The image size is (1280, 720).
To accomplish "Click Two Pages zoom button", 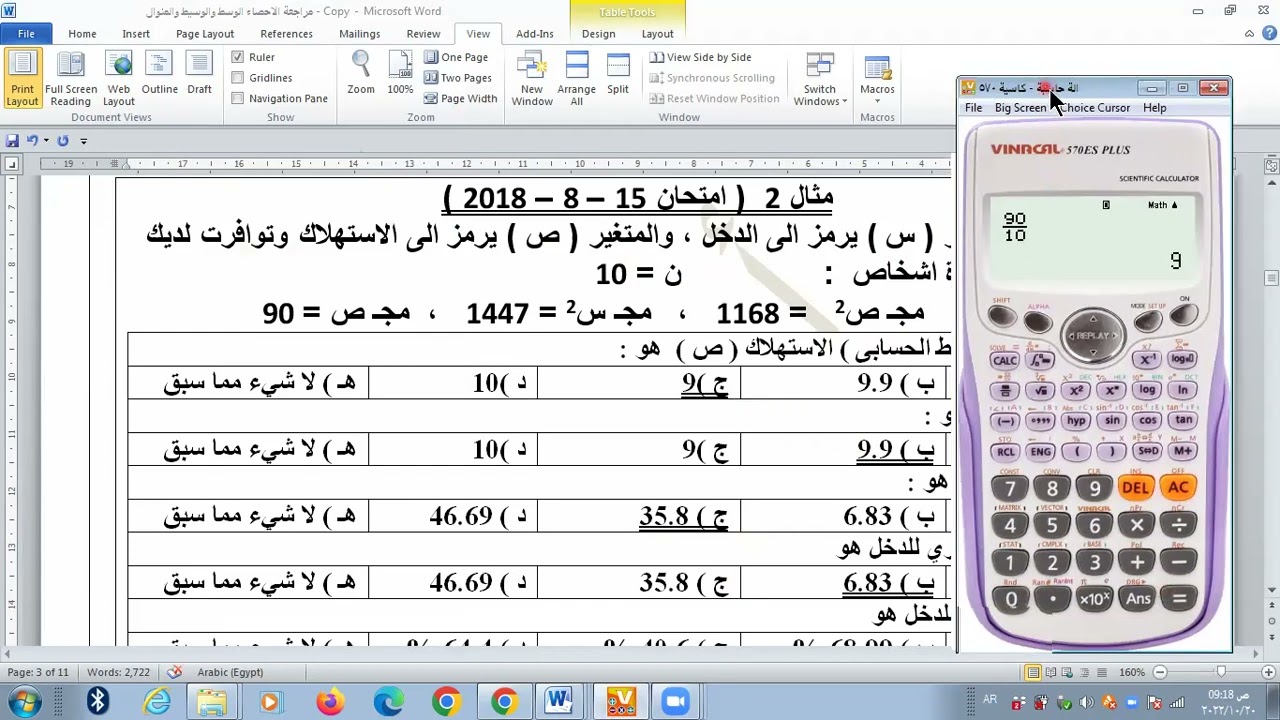I will pyautogui.click(x=458, y=78).
